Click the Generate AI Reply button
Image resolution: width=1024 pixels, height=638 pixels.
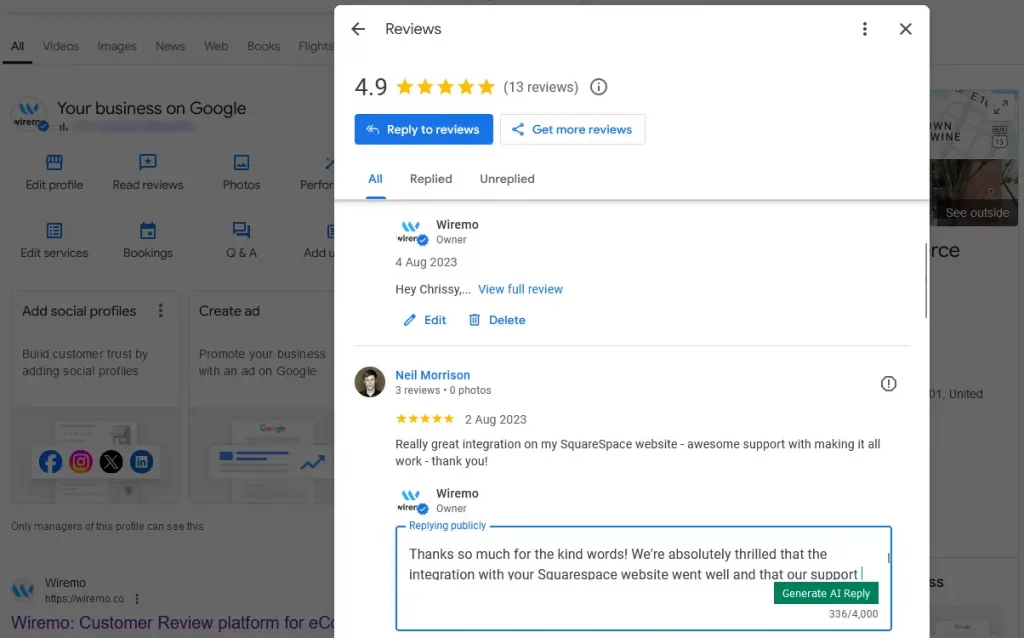click(825, 593)
